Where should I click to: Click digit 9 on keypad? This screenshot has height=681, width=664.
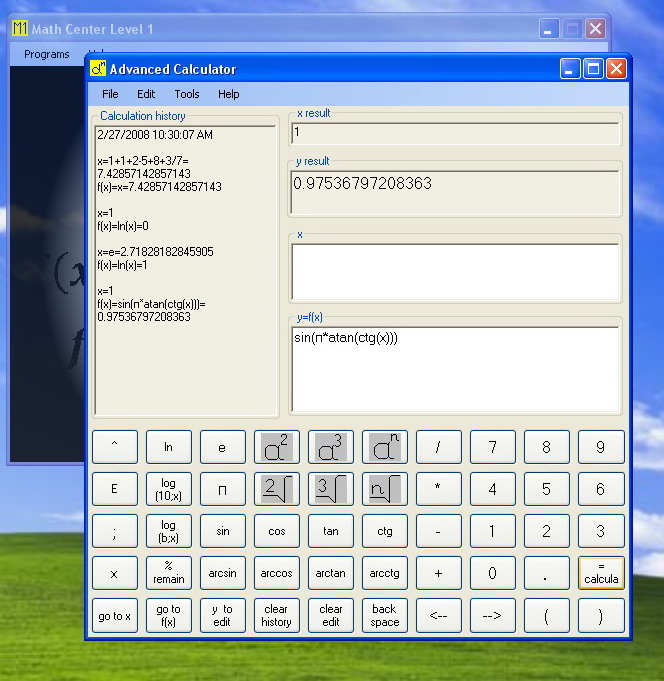[601, 447]
